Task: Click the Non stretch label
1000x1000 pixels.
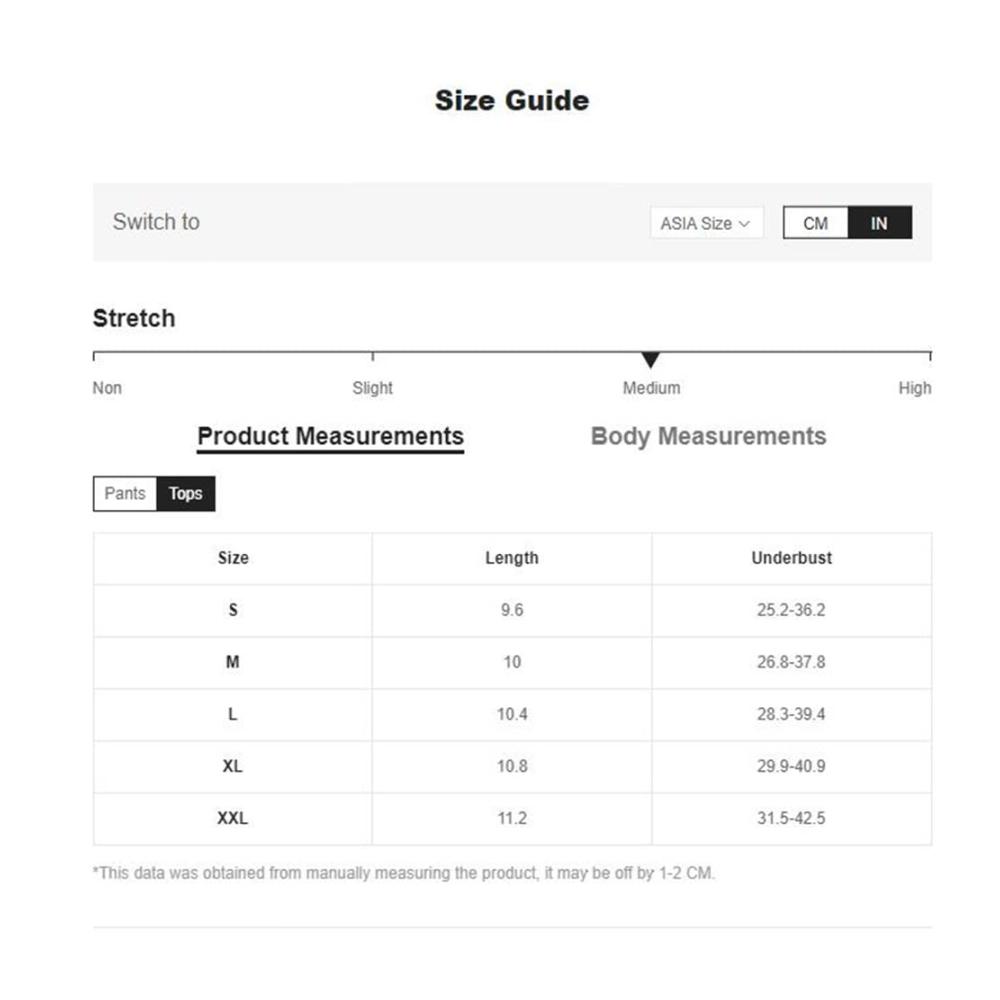Action: pyautogui.click(x=107, y=388)
